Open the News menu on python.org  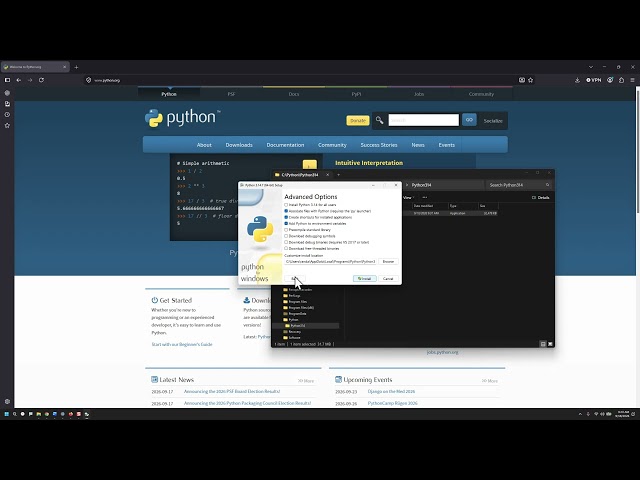pyautogui.click(x=418, y=145)
